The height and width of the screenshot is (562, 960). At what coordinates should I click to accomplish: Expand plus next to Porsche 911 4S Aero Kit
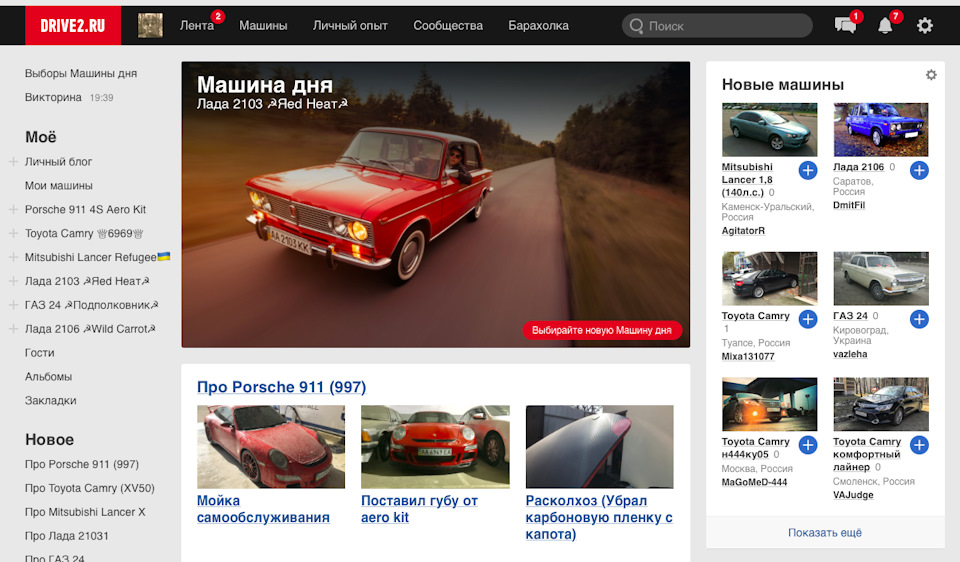pos(13,209)
